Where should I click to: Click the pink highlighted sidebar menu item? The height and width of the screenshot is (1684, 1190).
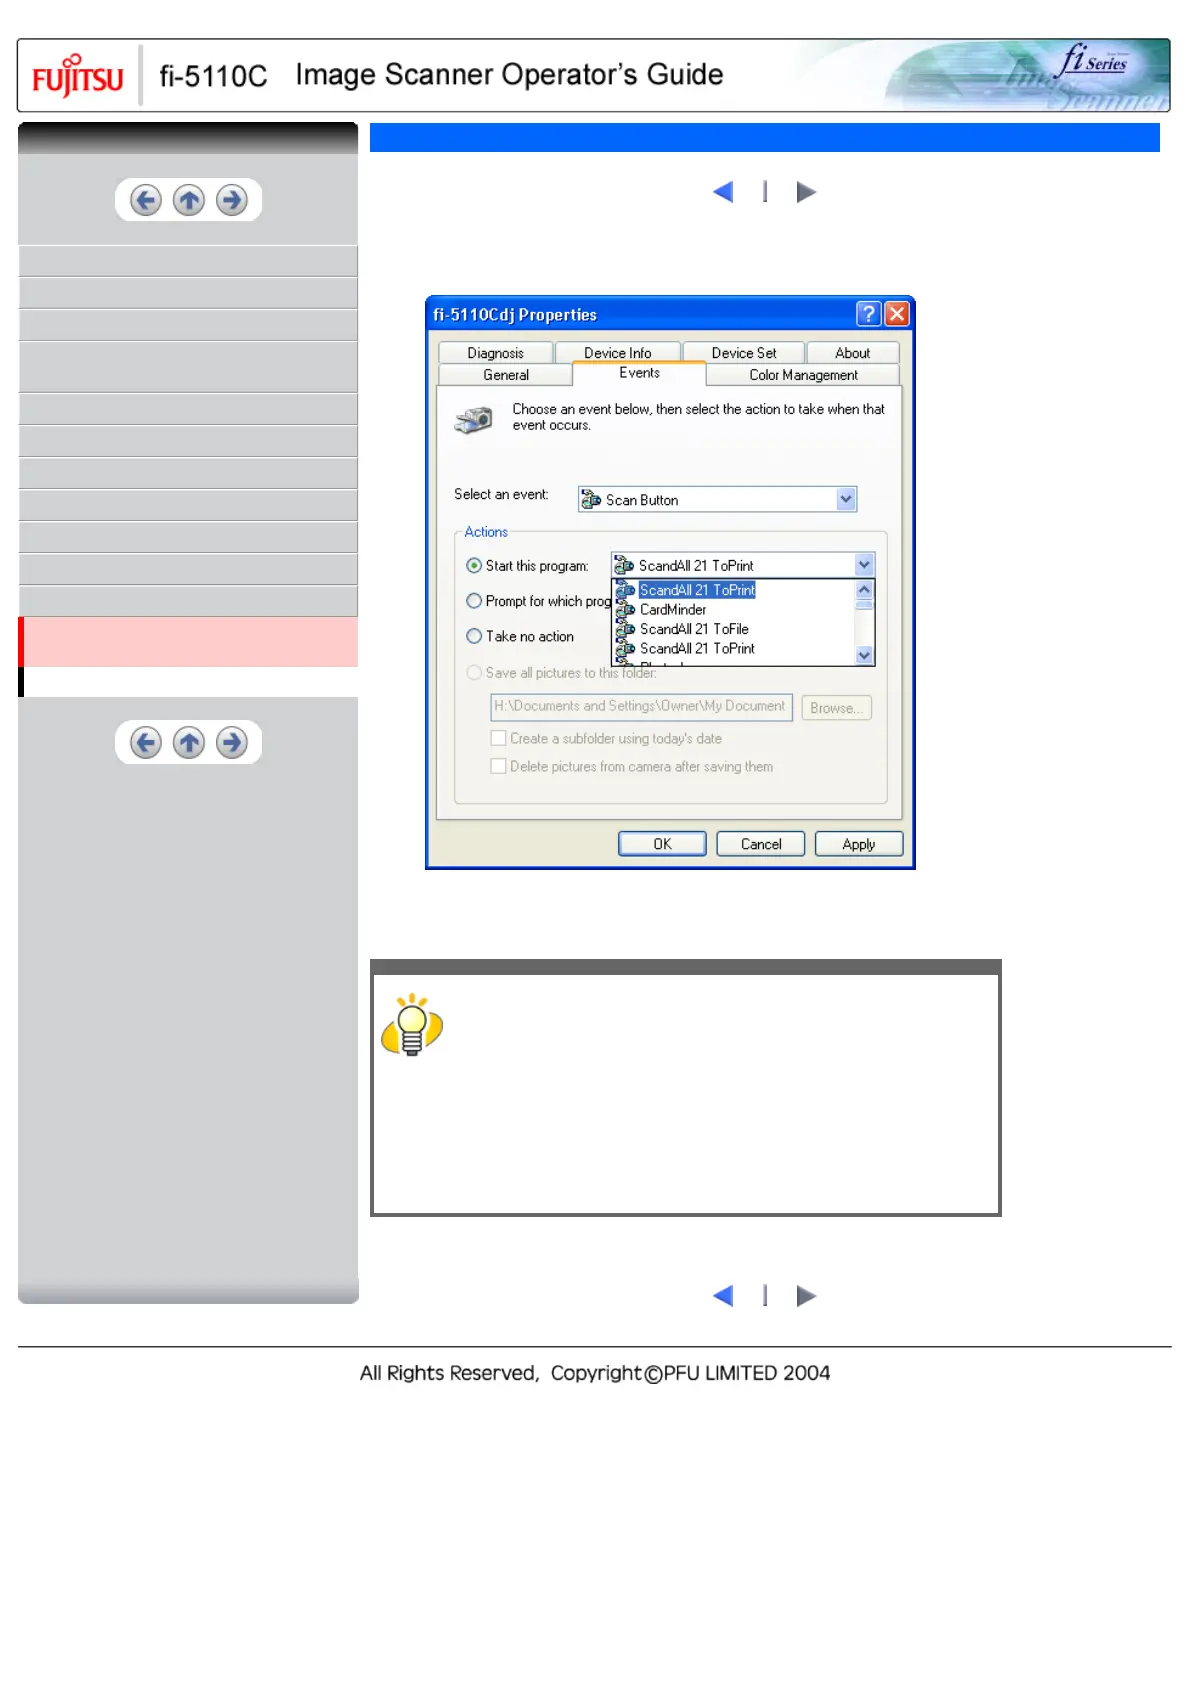189,642
